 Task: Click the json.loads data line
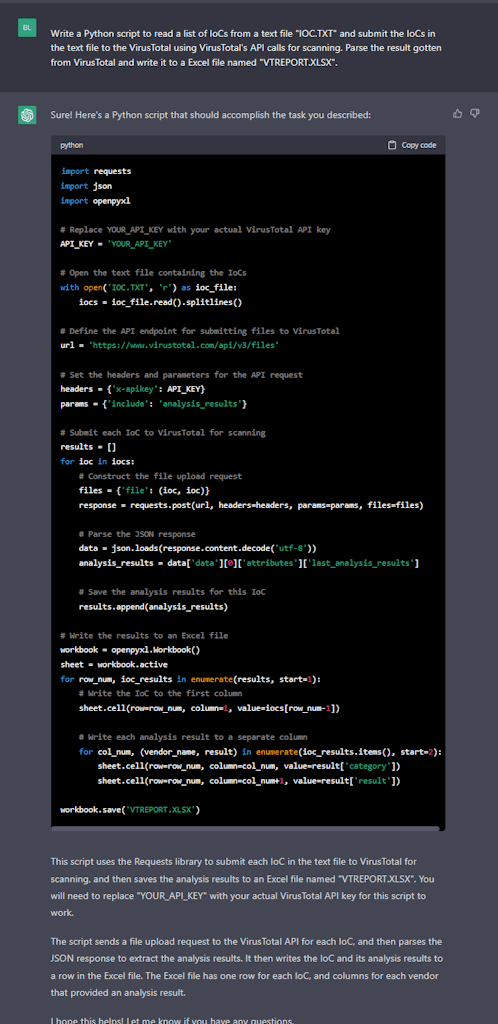(198, 548)
